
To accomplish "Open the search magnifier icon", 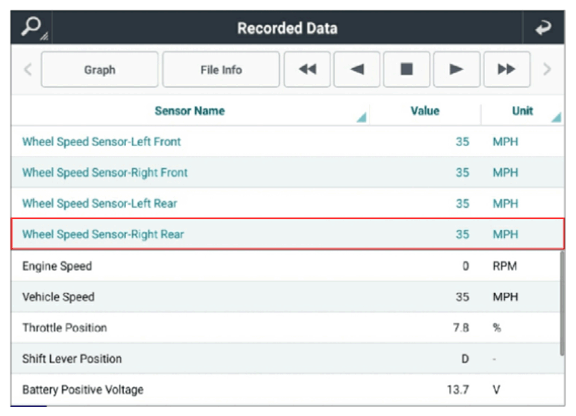I will (x=32, y=27).
